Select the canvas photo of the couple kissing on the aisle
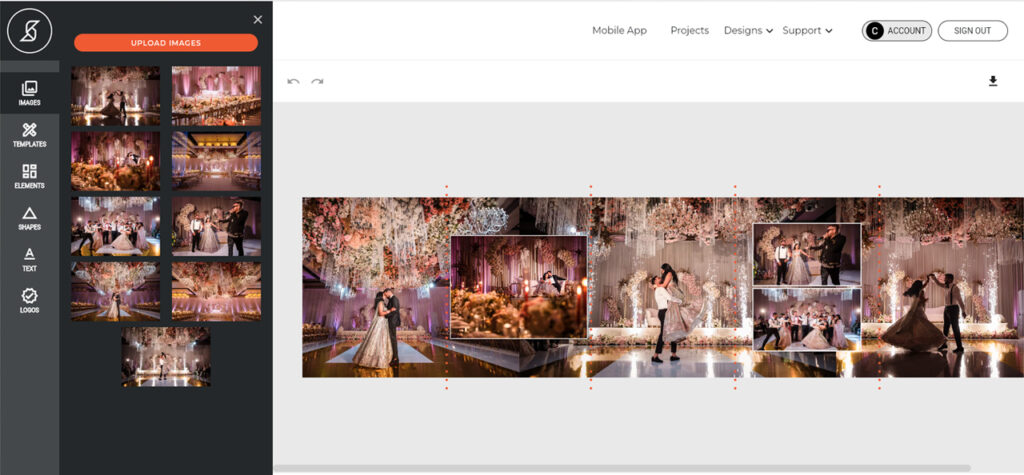The height and width of the screenshot is (475, 1024). click(x=376, y=287)
